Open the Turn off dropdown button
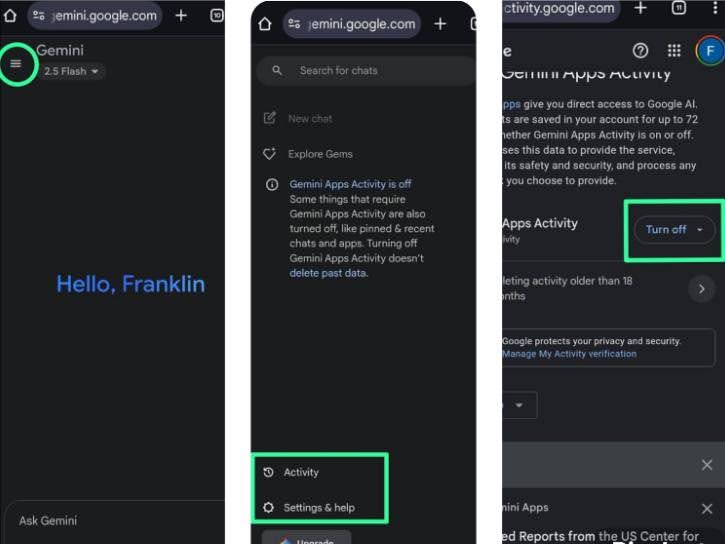 (x=674, y=230)
